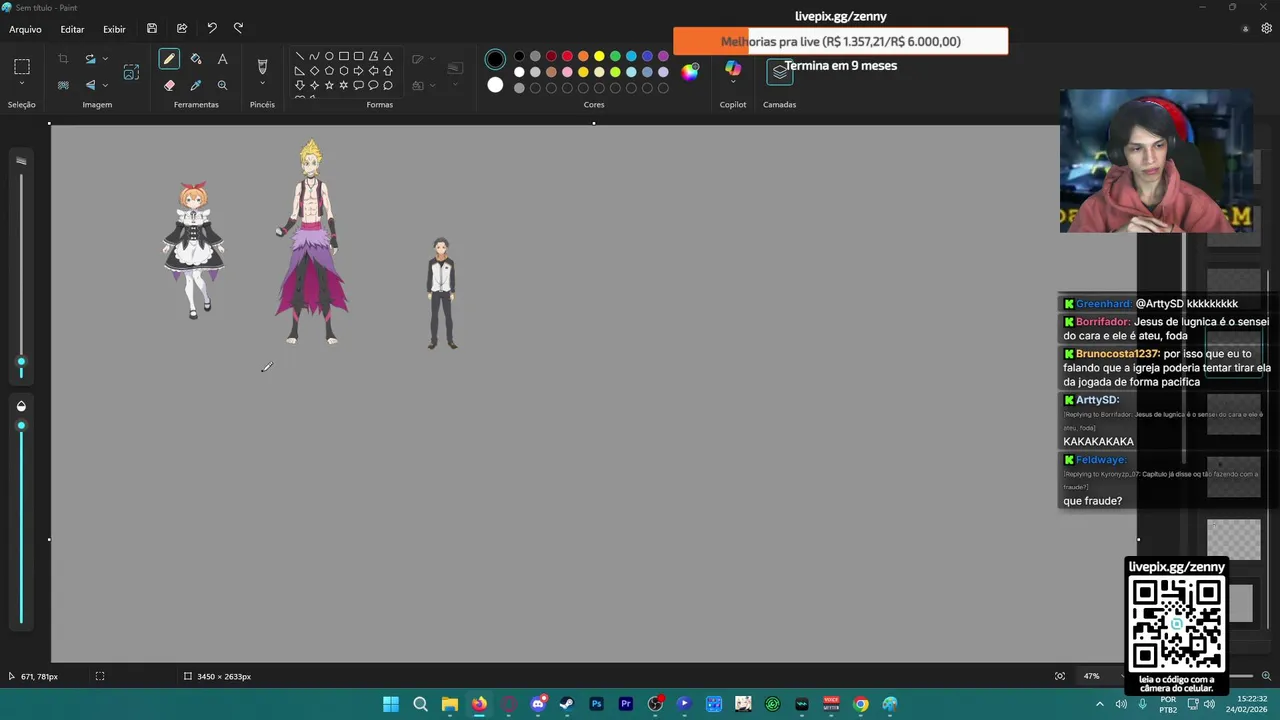Open the Layers (Camadas) panel
The height and width of the screenshot is (720, 1280).
(779, 72)
